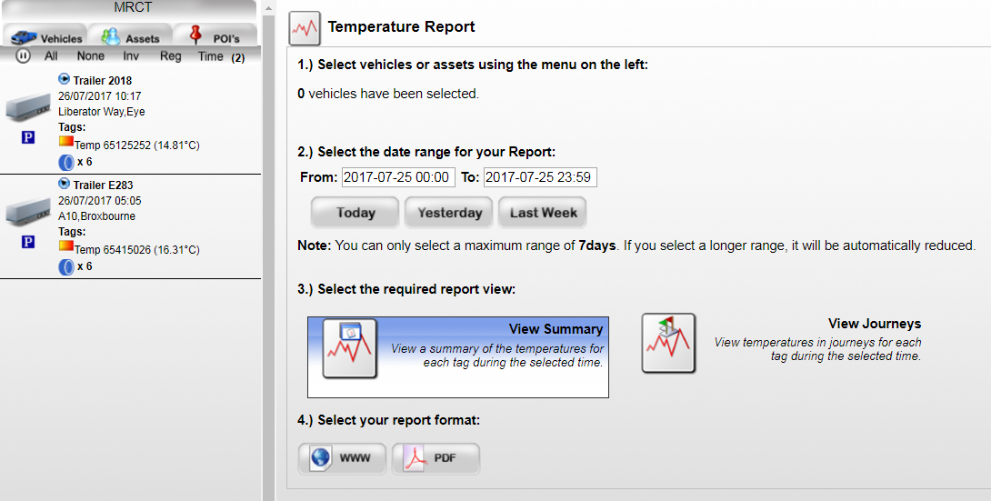Choose the None selection filter

tap(91, 57)
